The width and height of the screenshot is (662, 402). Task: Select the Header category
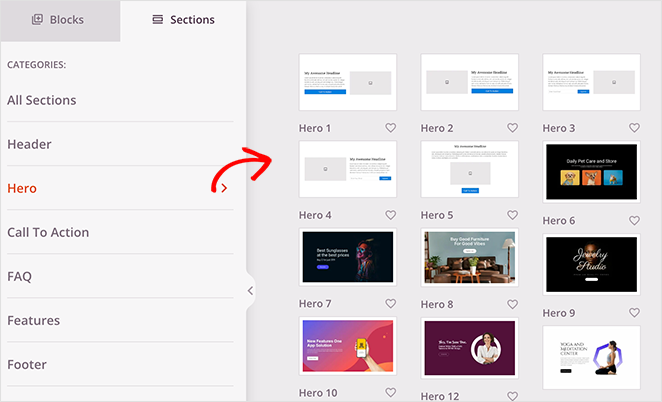click(x=120, y=144)
